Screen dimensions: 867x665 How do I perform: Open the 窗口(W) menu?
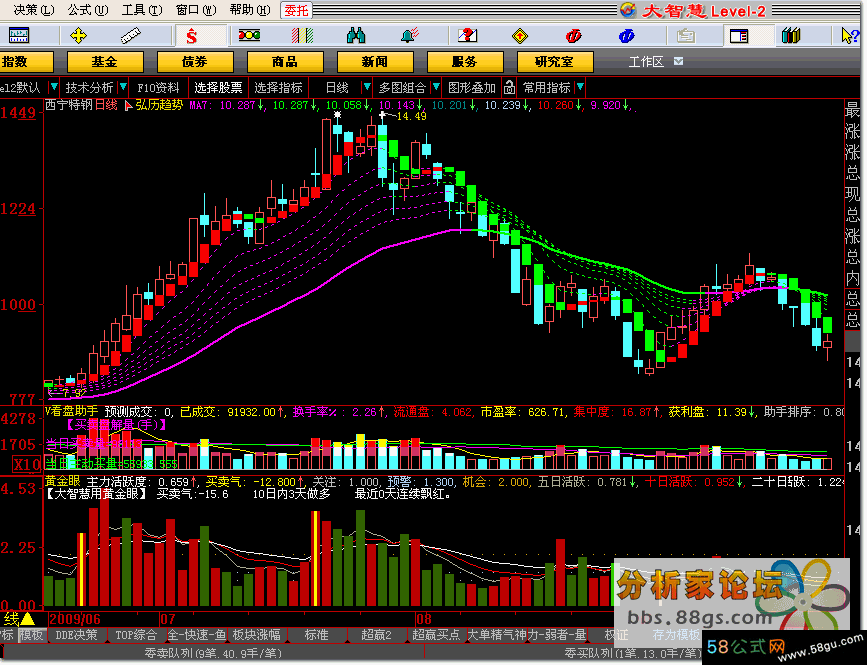pyautogui.click(x=196, y=9)
